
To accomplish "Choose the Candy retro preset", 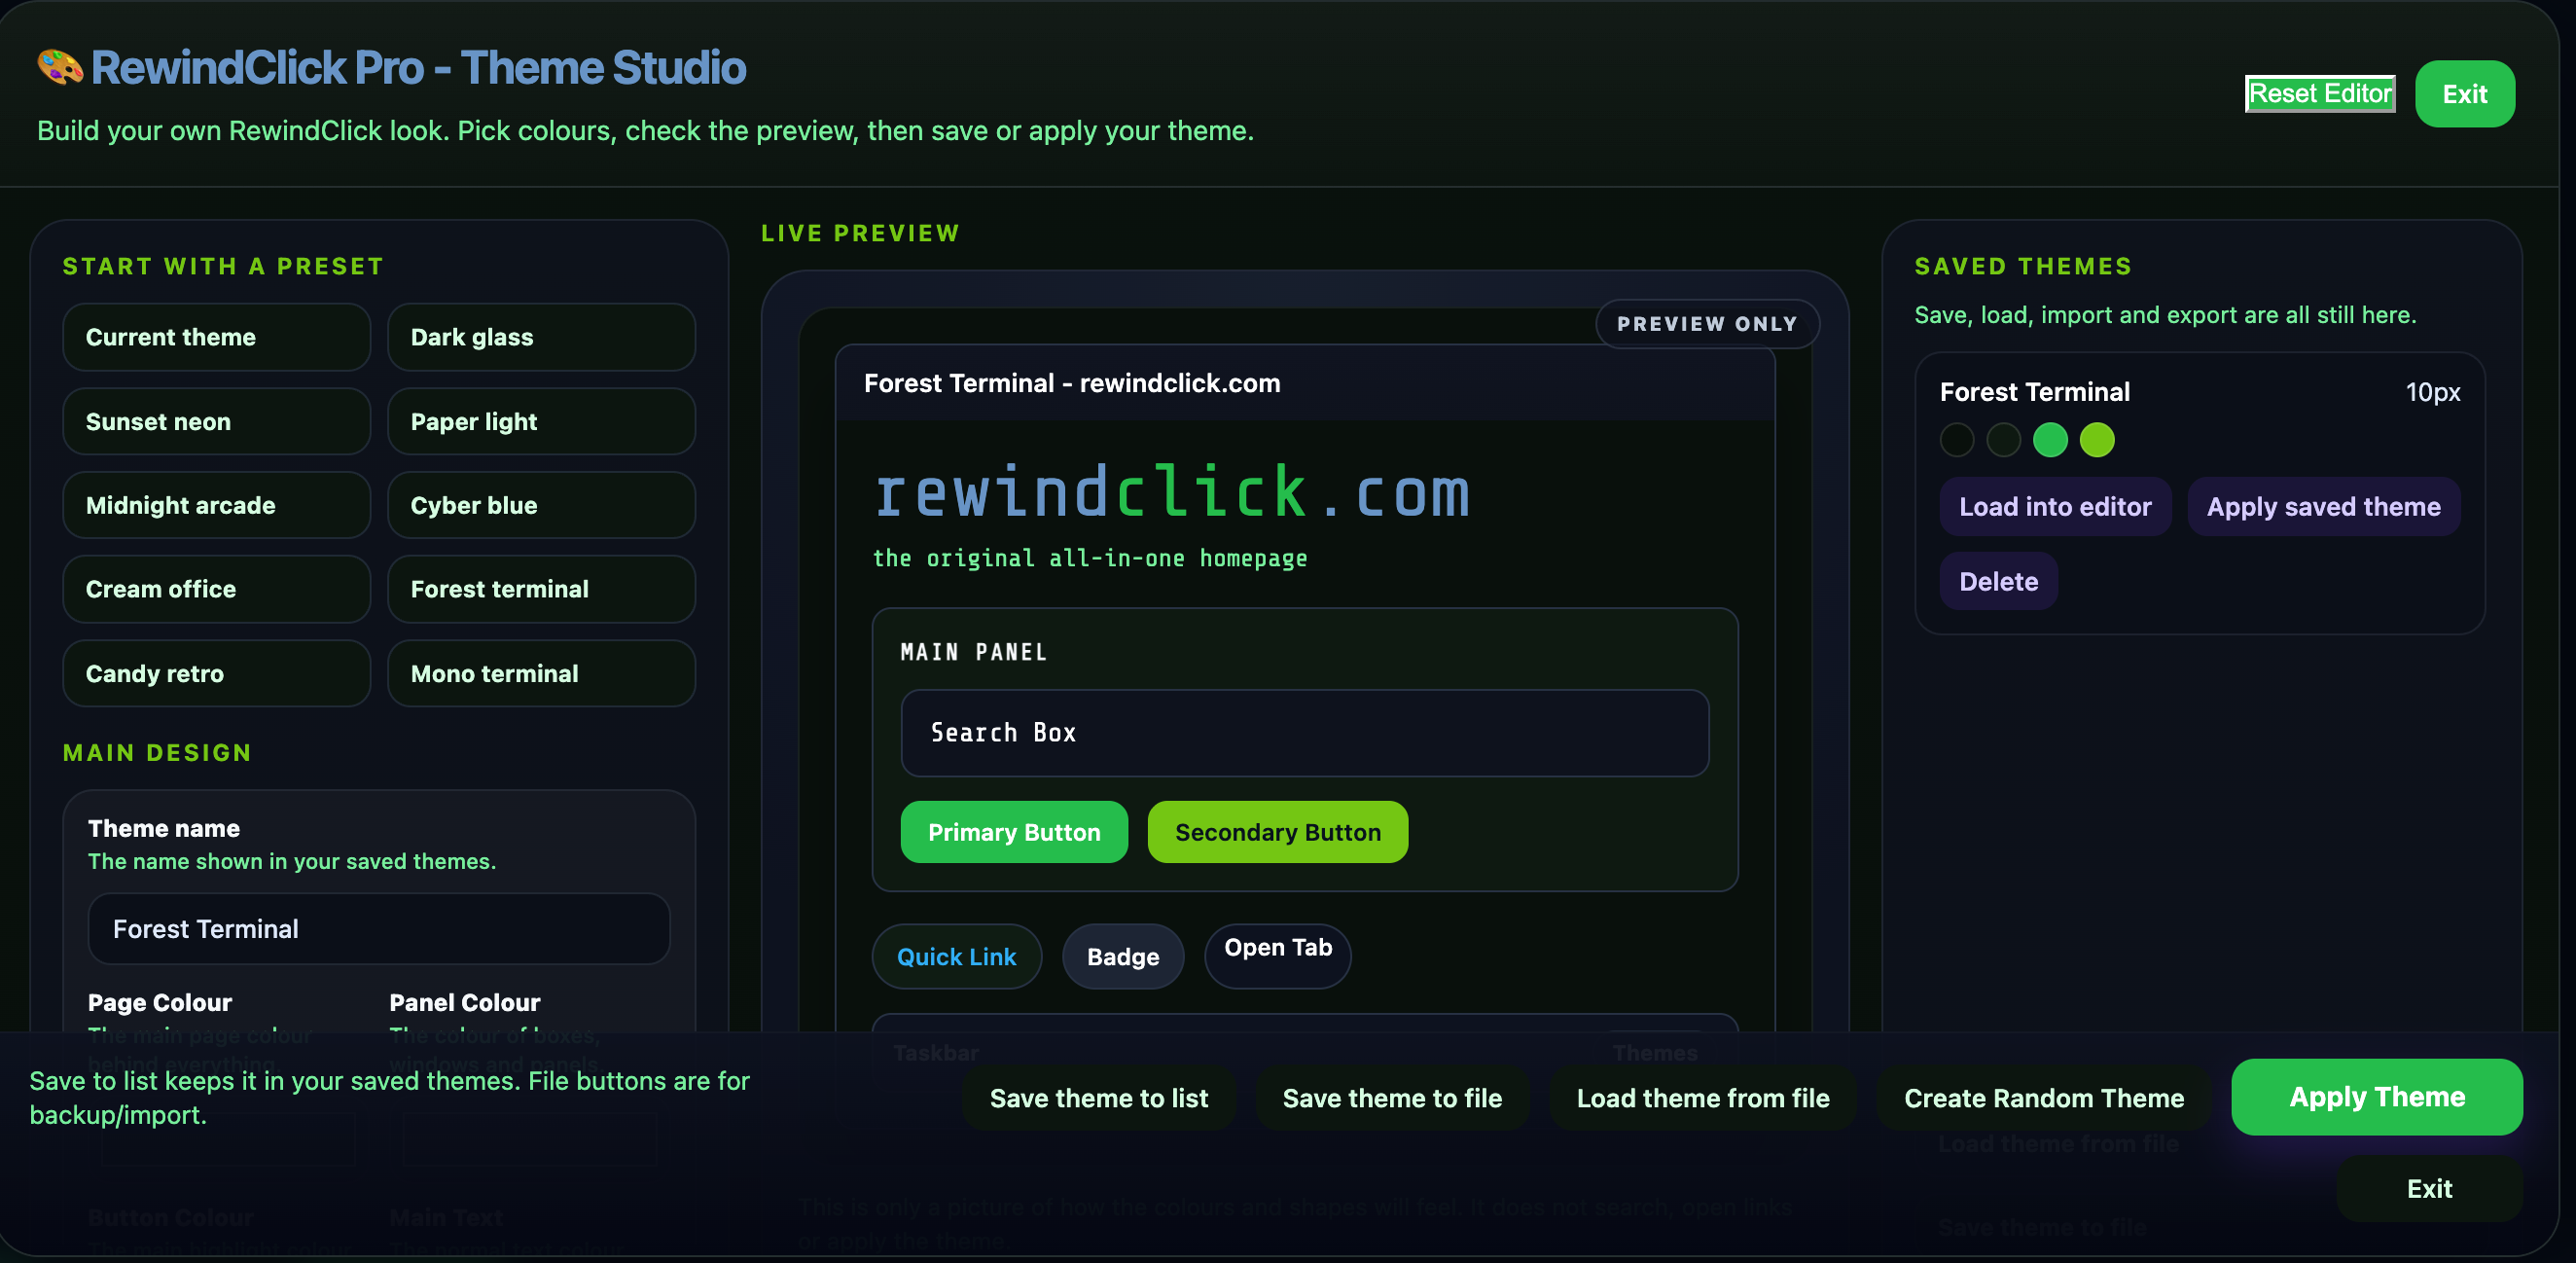I will 217,673.
